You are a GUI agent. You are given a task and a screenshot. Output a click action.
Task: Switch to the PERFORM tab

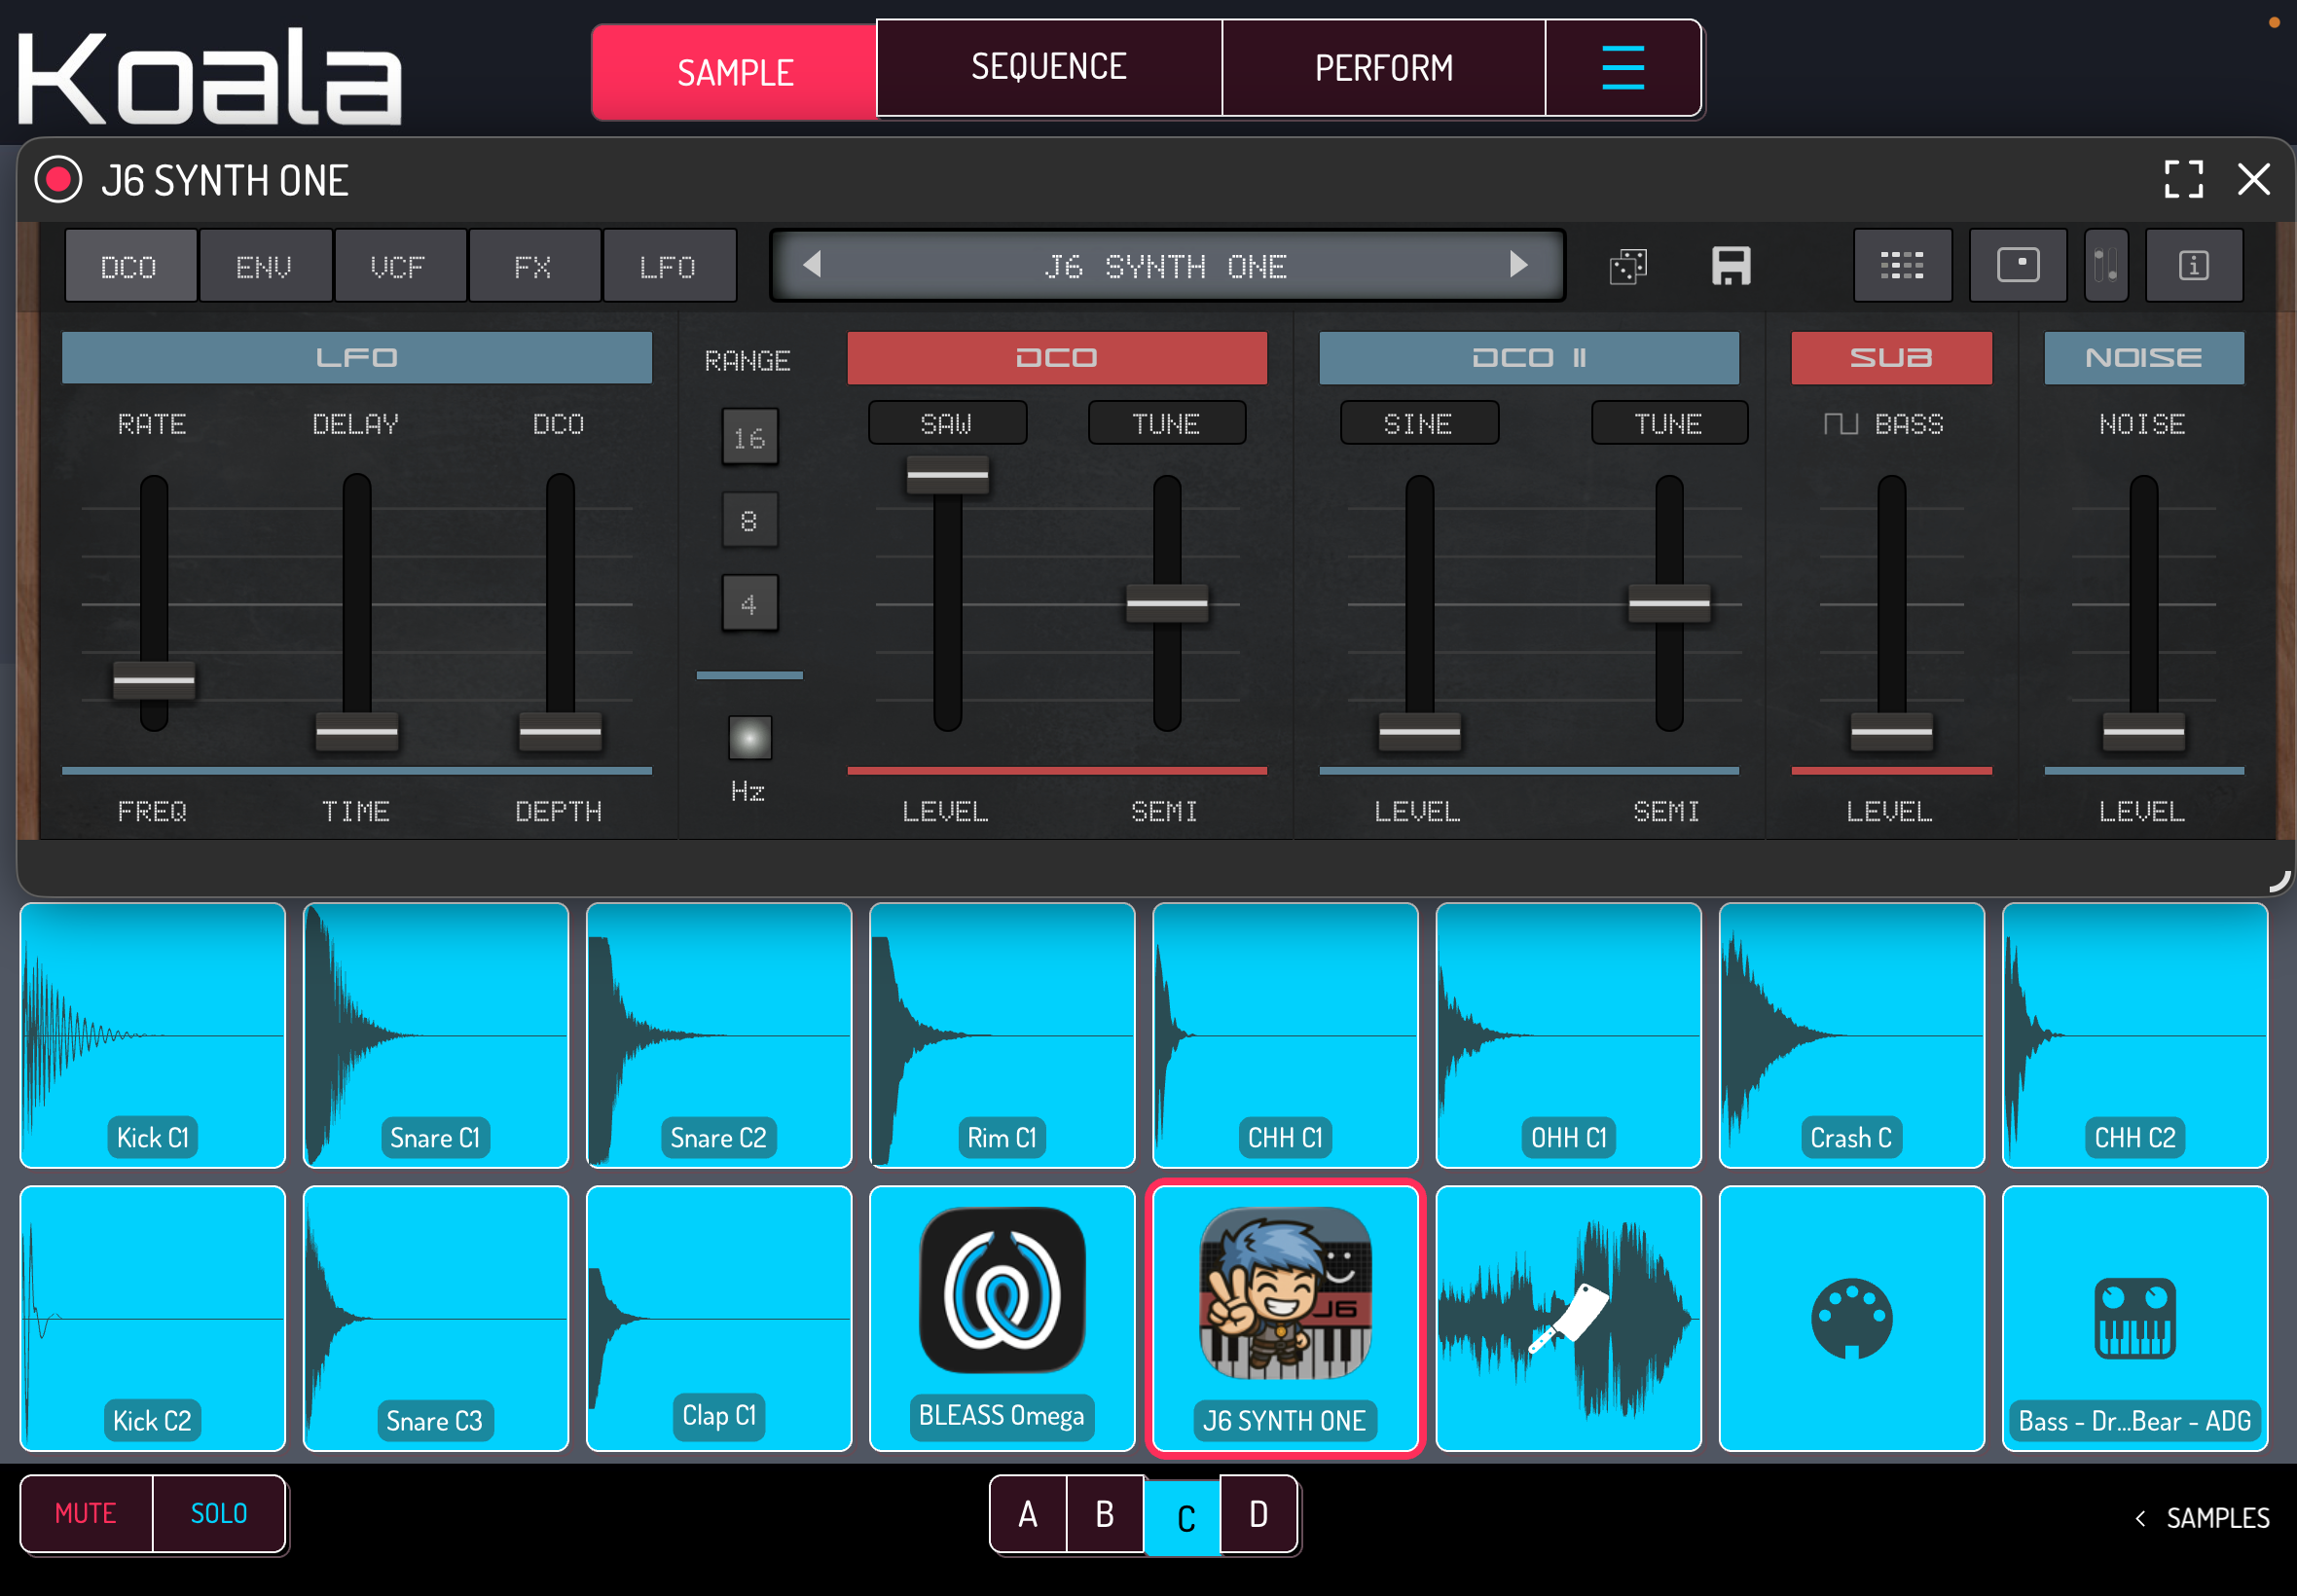(1384, 68)
